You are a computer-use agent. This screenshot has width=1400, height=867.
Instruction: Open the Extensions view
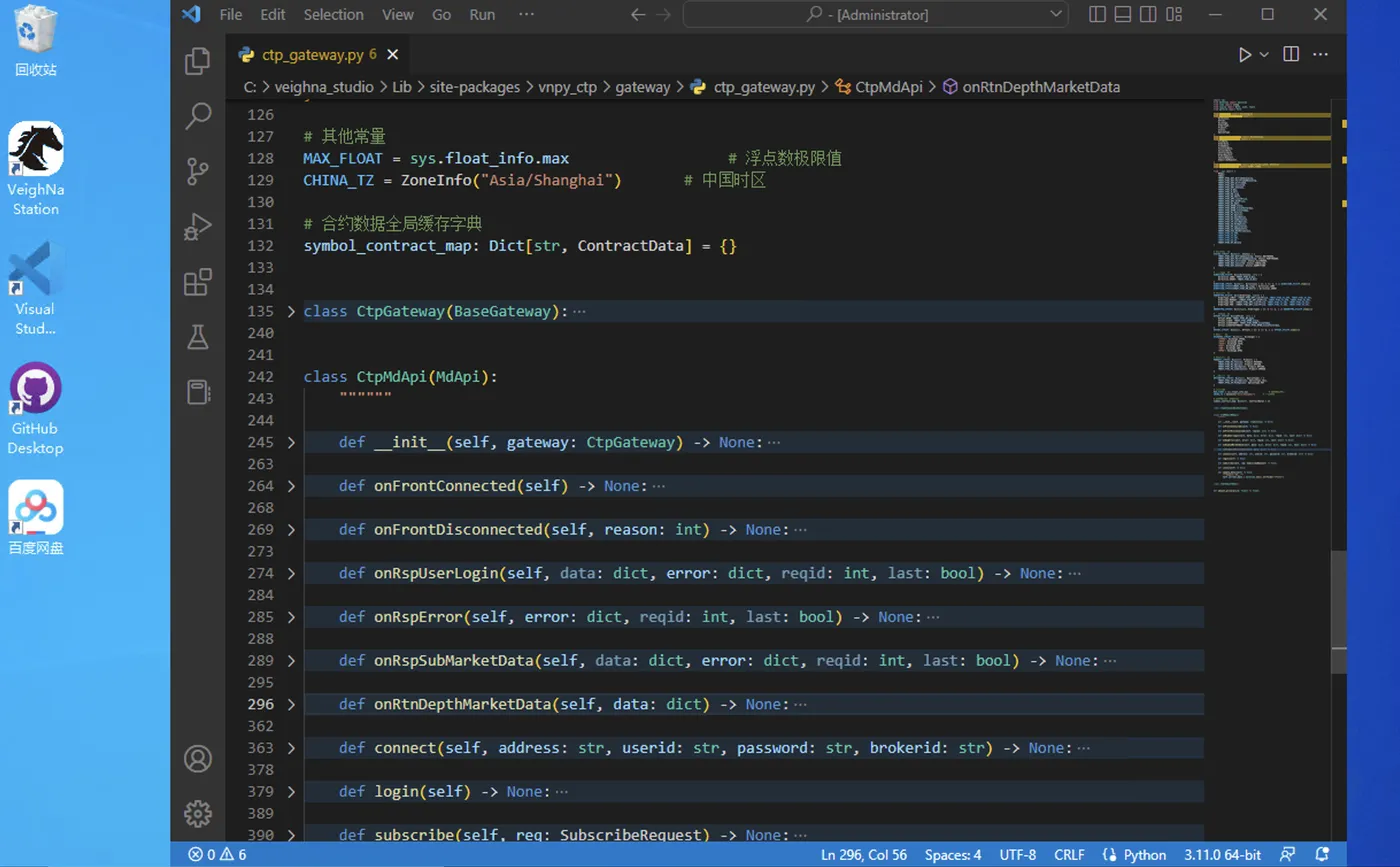tap(198, 282)
